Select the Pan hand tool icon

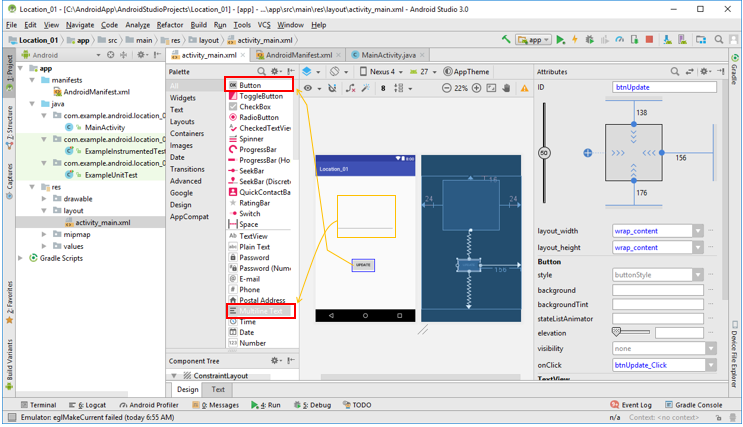507,88
